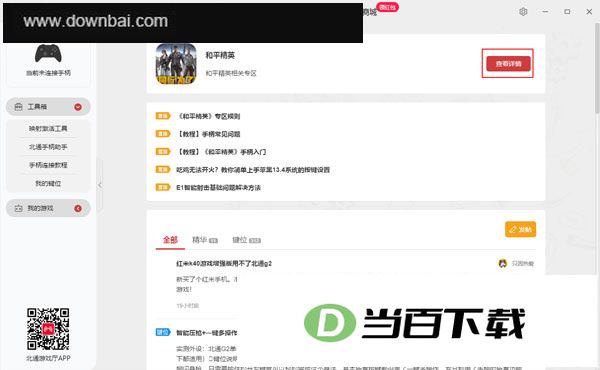This screenshot has width=600, height=370.
Task: Click the red 查看详情 button
Action: click(508, 64)
